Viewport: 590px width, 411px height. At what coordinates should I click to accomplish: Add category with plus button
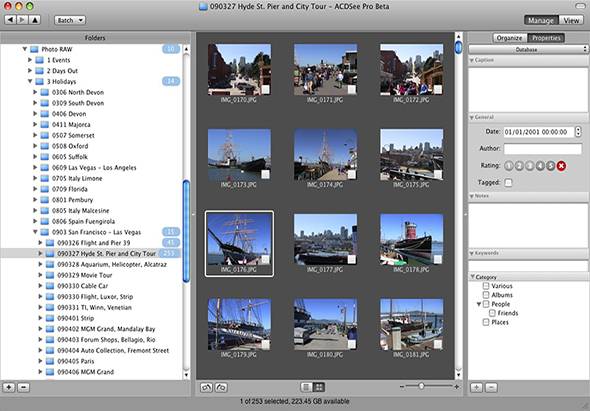point(476,387)
